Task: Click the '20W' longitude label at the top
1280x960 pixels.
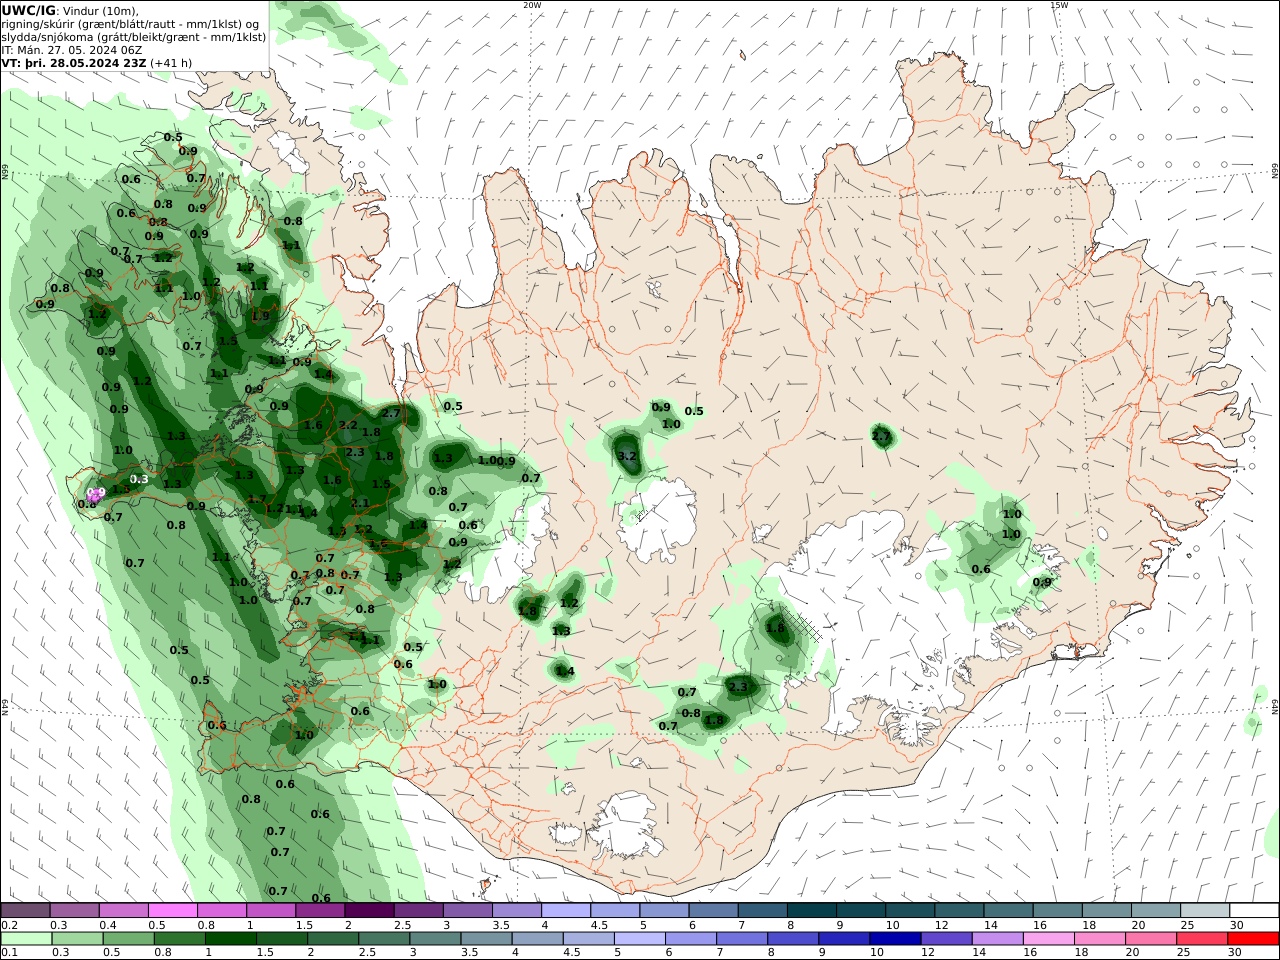Action: coord(532,5)
